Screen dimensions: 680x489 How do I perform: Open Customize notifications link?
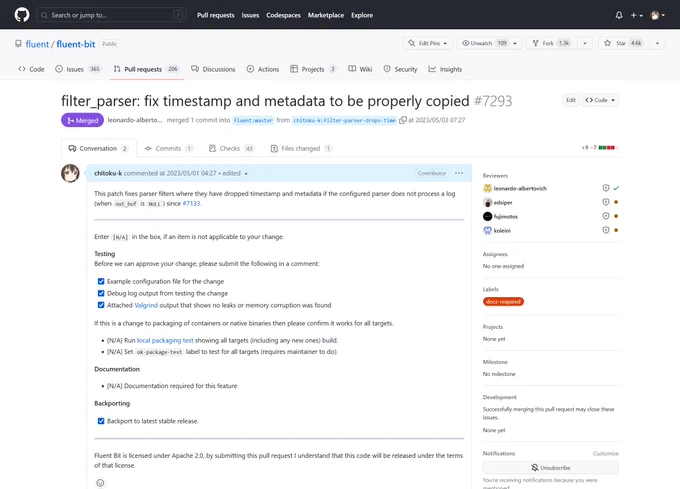[606, 453]
